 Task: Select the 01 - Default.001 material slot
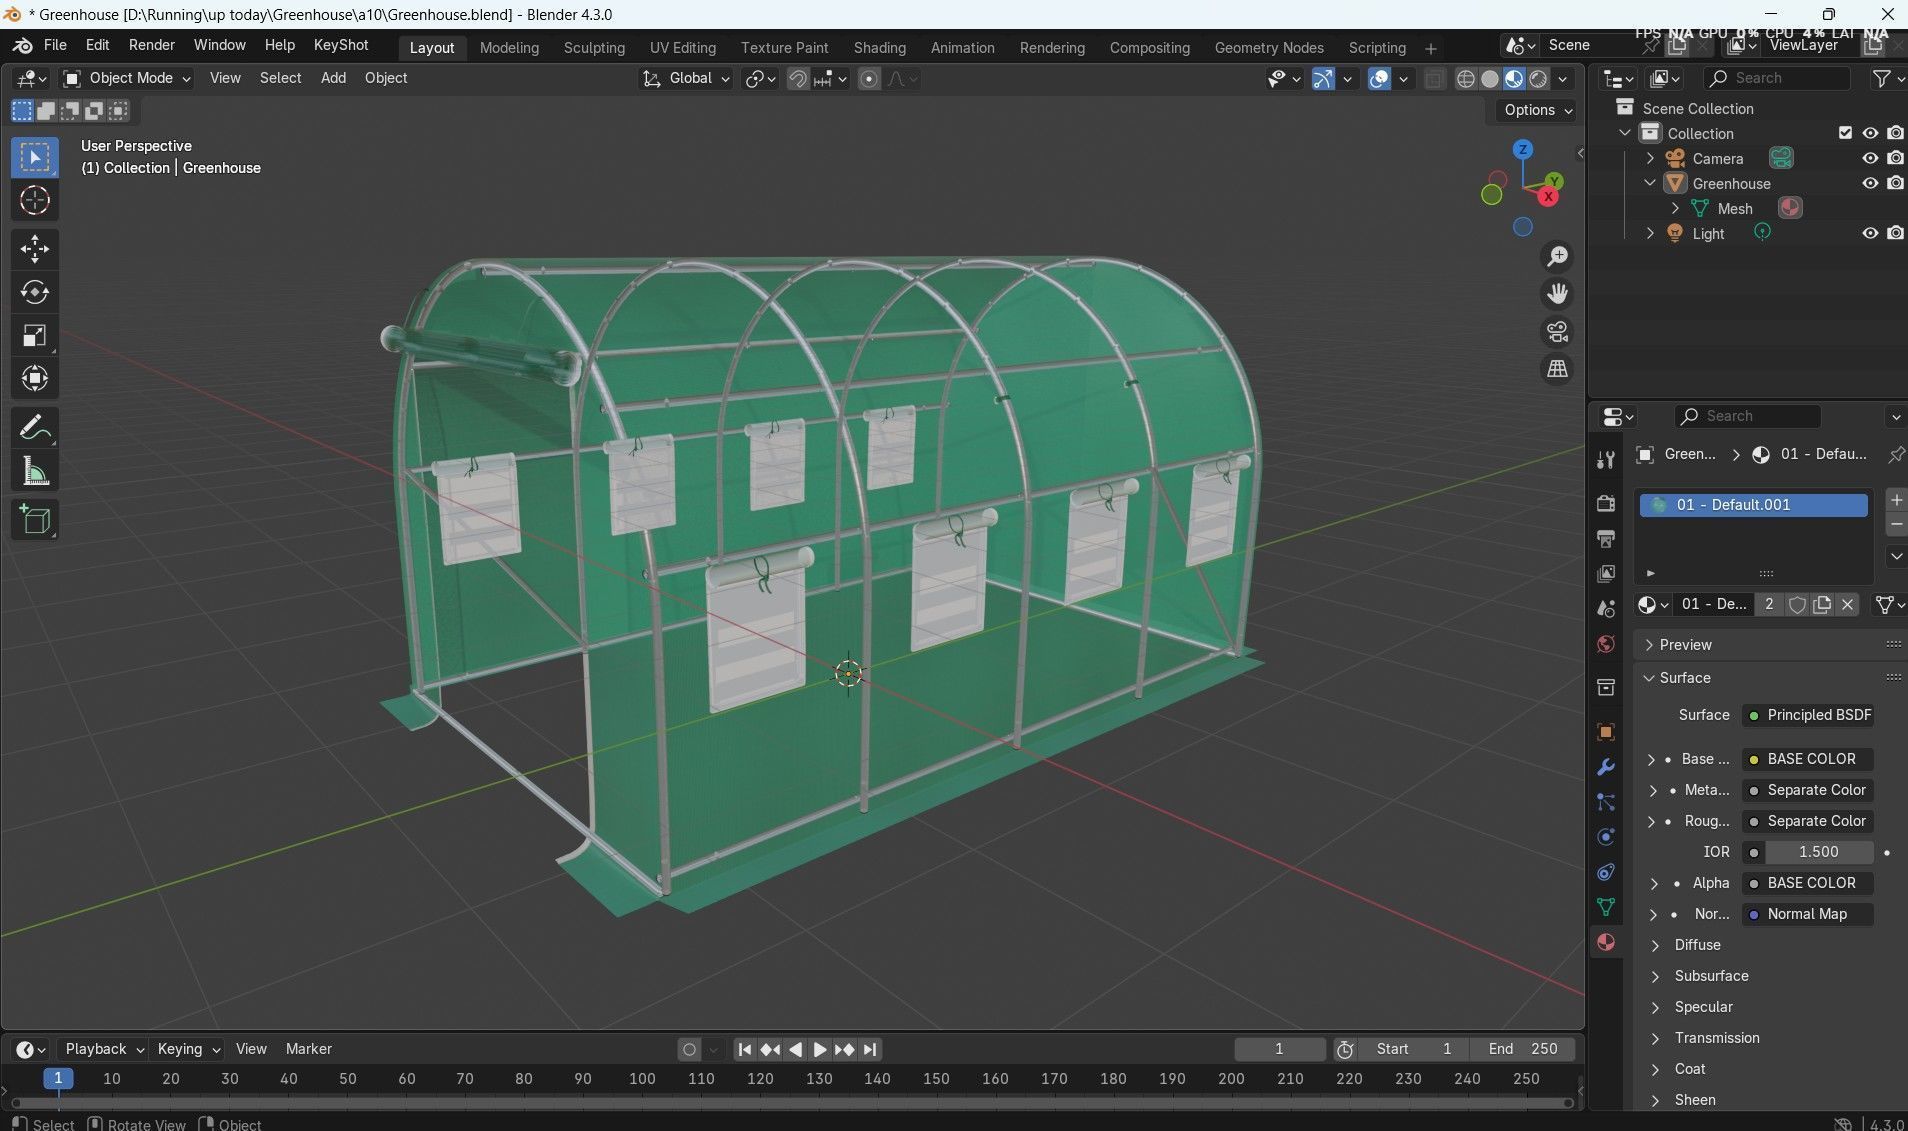pyautogui.click(x=1753, y=505)
